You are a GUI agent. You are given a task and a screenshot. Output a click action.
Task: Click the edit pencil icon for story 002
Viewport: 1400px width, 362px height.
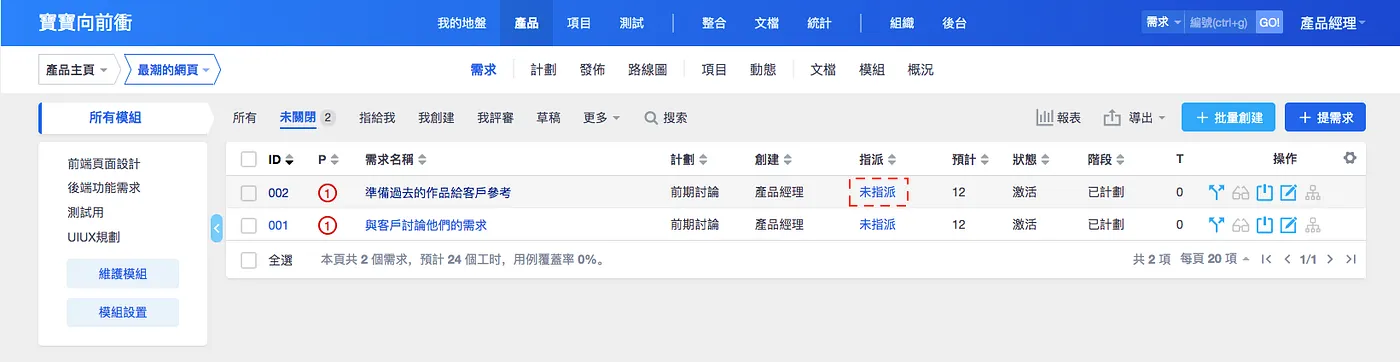[1289, 193]
